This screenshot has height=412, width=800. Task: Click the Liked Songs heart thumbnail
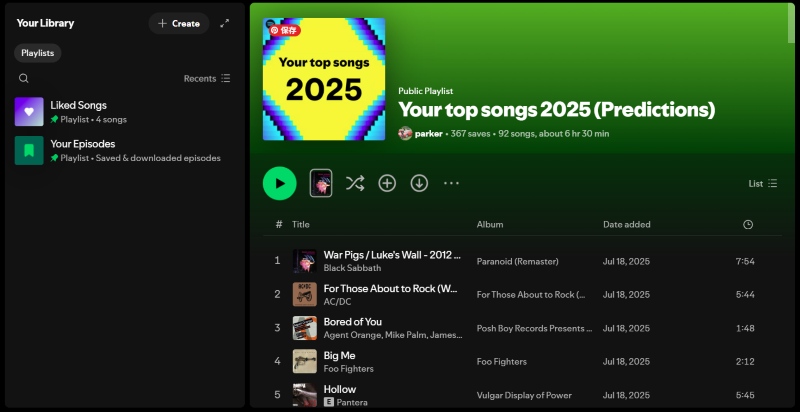(x=29, y=112)
